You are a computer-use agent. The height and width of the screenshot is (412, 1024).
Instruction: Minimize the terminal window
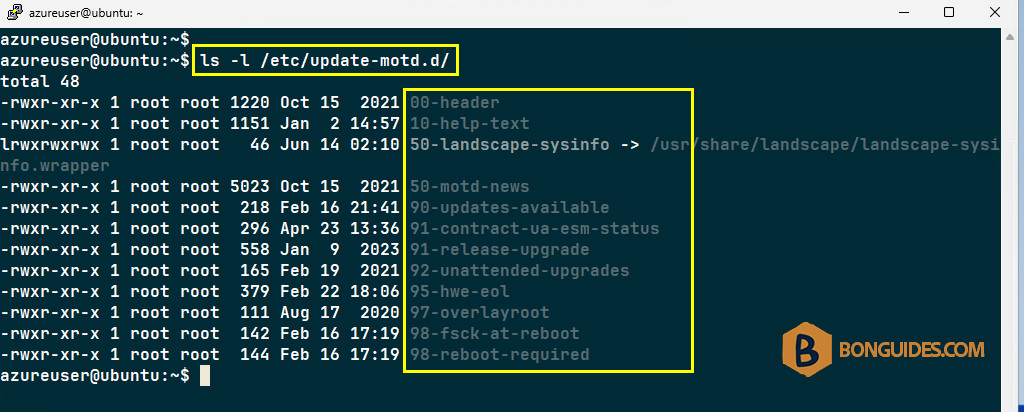point(903,12)
